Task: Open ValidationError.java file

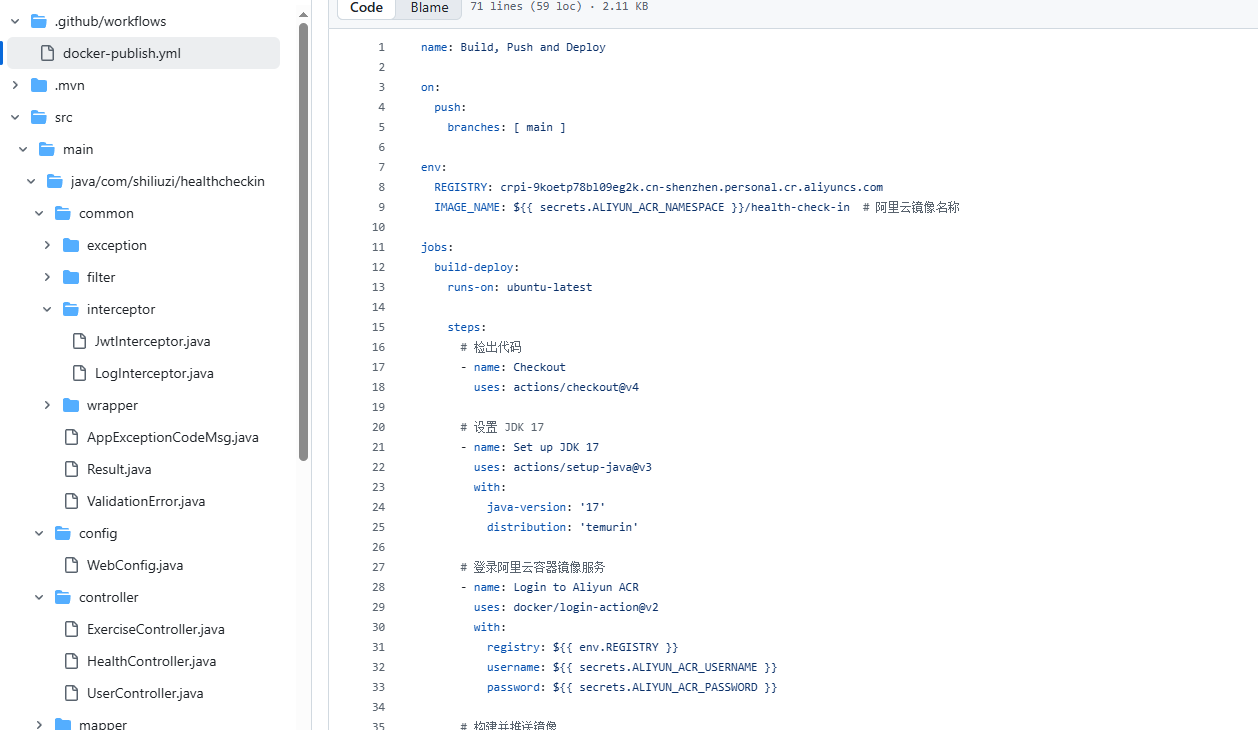Action: 146,501
